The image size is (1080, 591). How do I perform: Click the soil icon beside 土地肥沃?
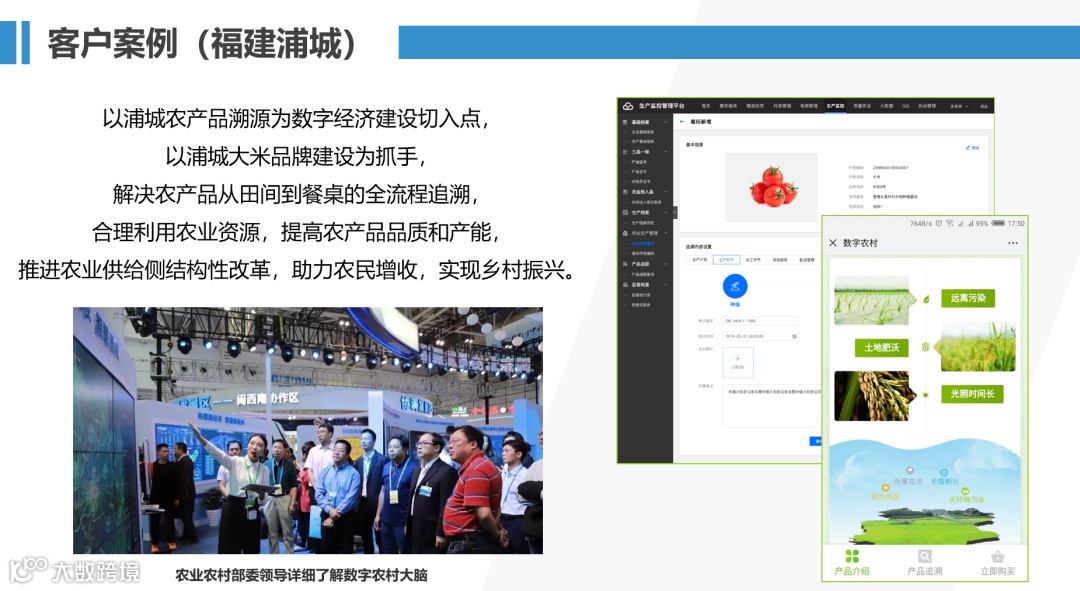point(926,346)
